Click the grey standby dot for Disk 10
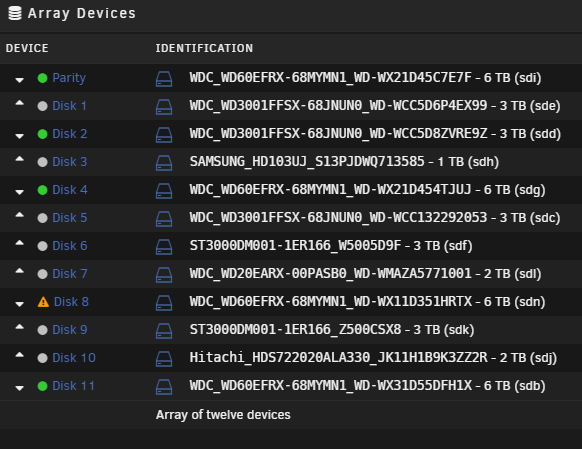Screen dimensions: 582x449 [43, 358]
